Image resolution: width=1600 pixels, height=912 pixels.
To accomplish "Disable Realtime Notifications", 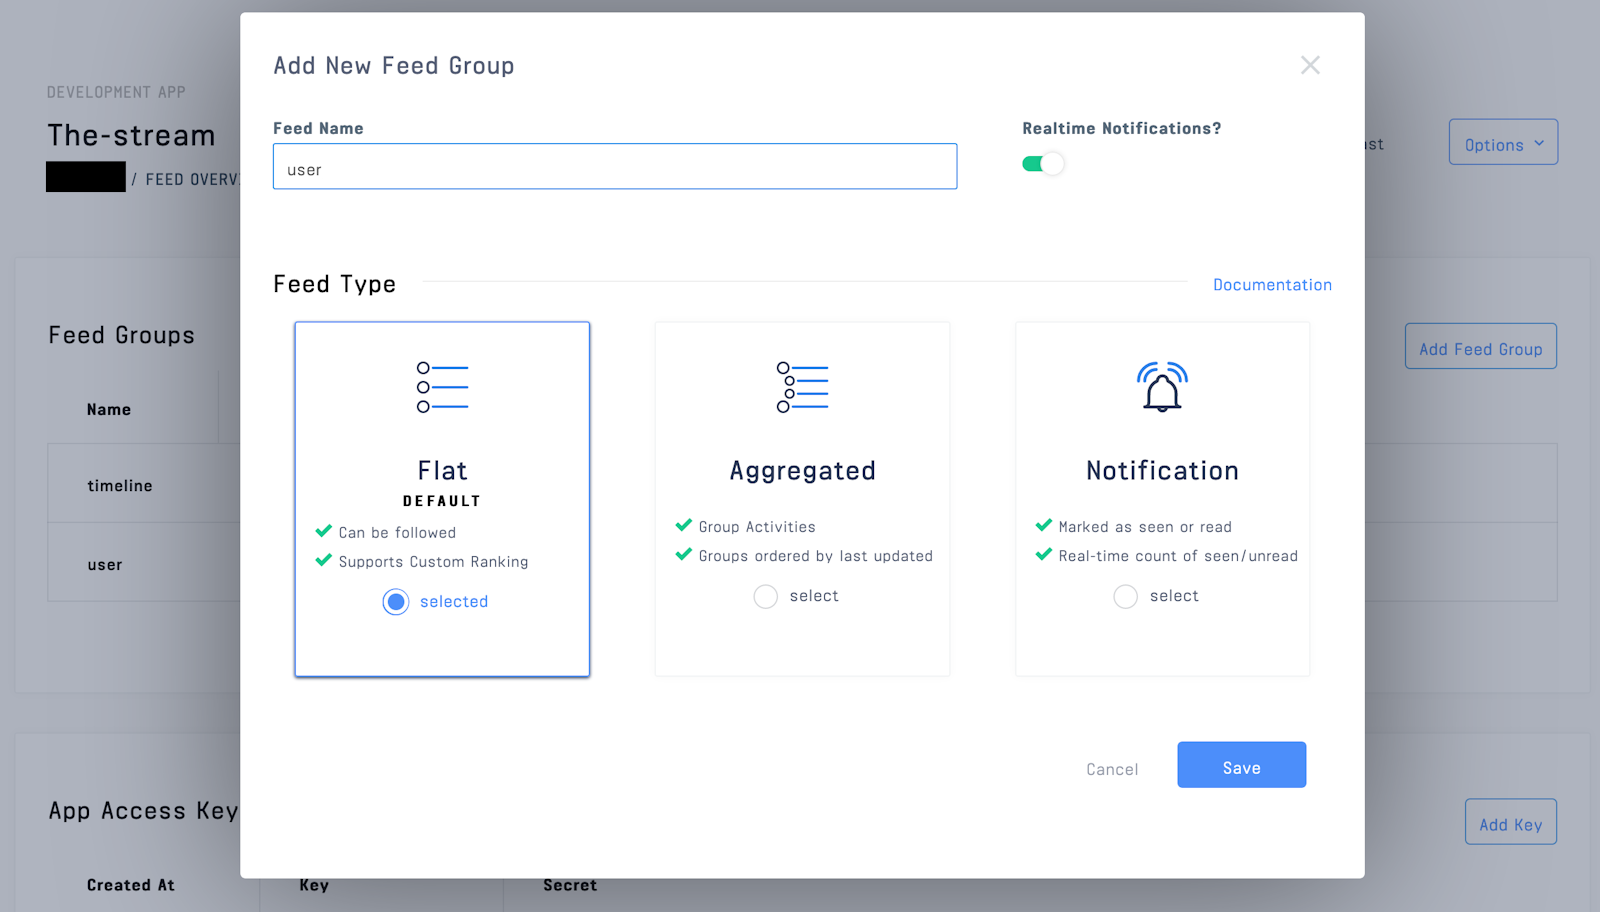I will pyautogui.click(x=1043, y=163).
